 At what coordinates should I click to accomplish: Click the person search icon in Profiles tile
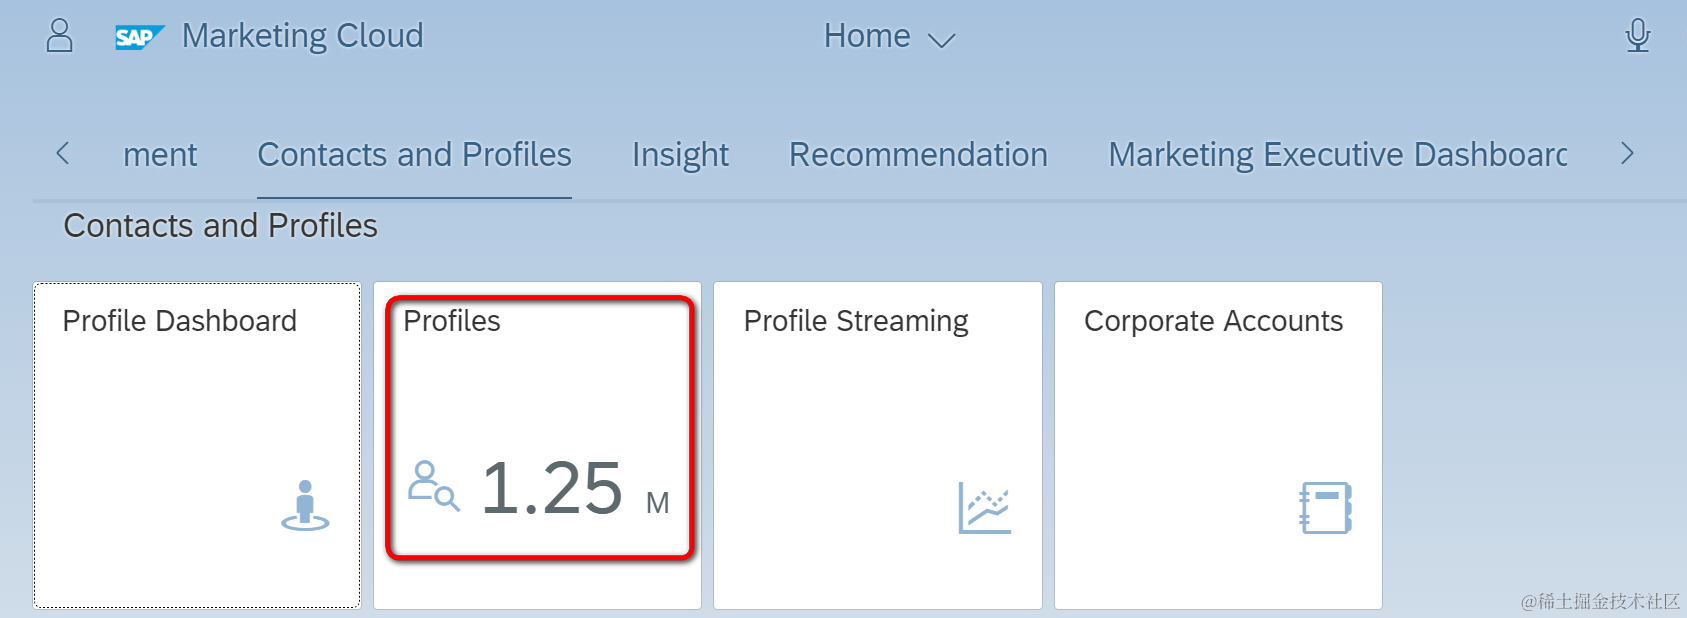coord(434,486)
